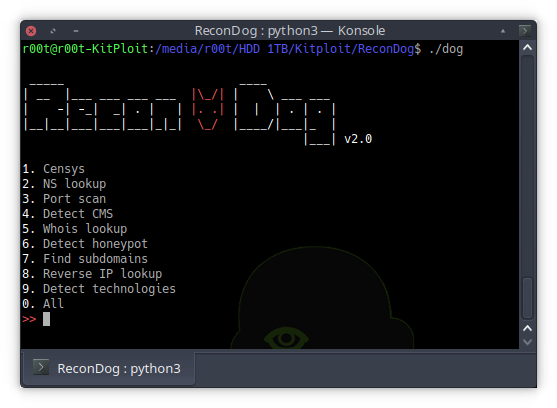Click the '4. Detect CMS' line
This screenshot has height=408, width=557.
pyautogui.click(x=67, y=213)
